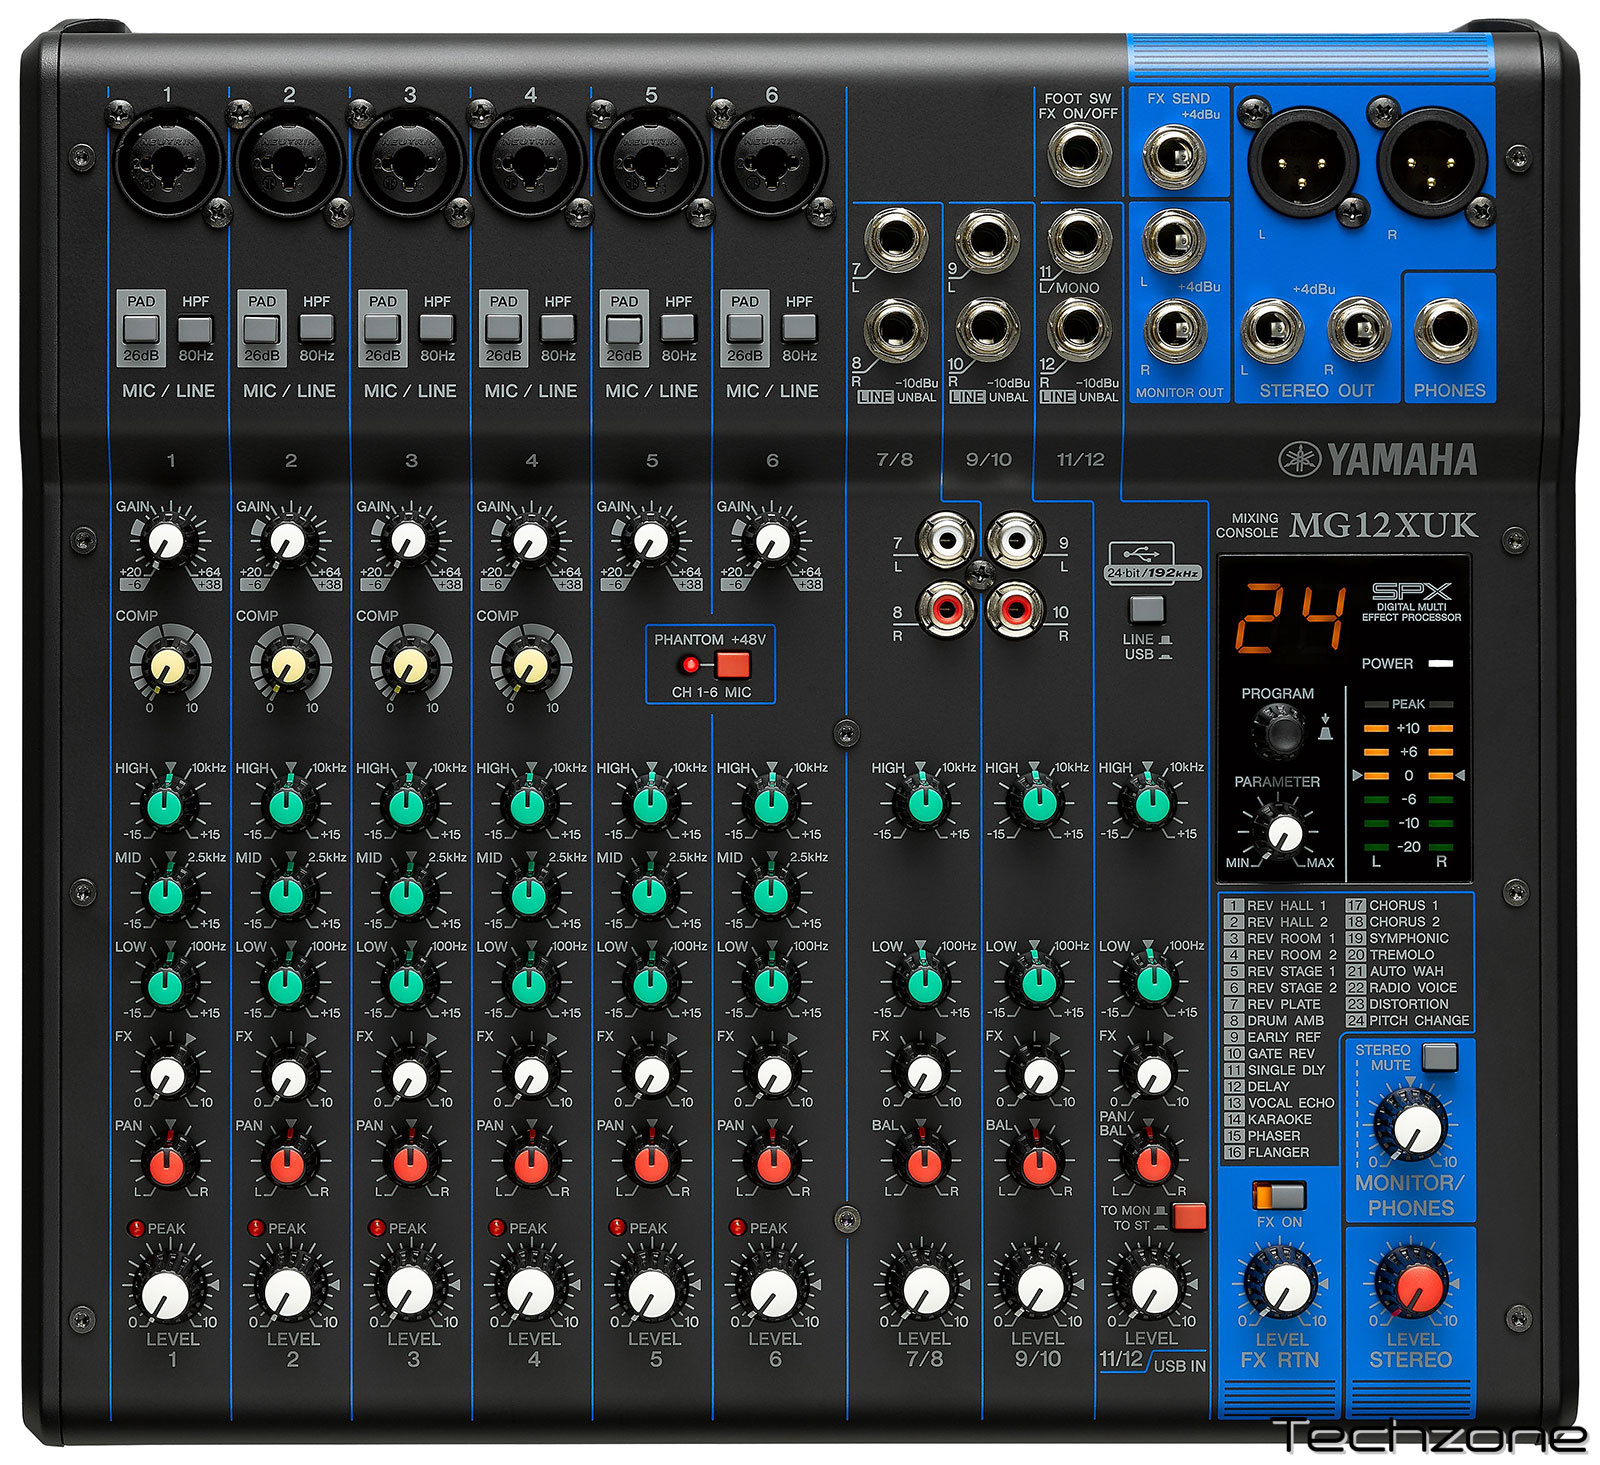Click PITCH CHANGE in the program list
Image resolution: width=1600 pixels, height=1465 pixels.
click(x=1419, y=1021)
